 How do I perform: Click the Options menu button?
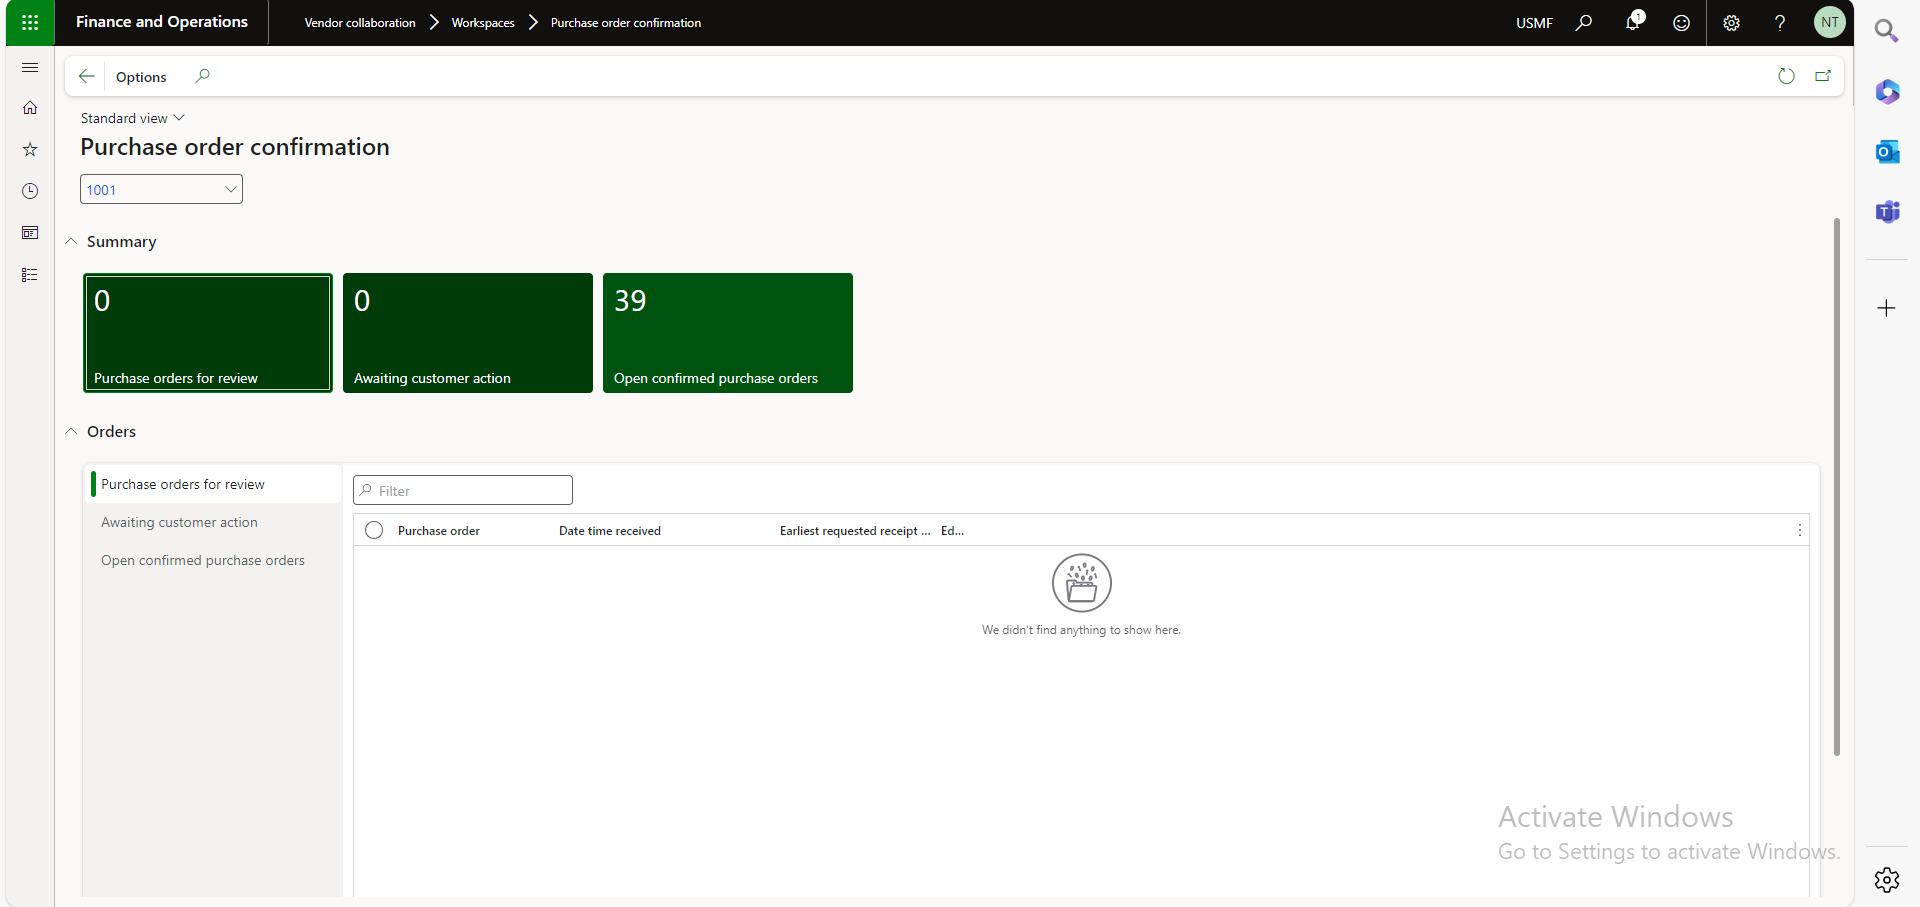click(x=141, y=77)
